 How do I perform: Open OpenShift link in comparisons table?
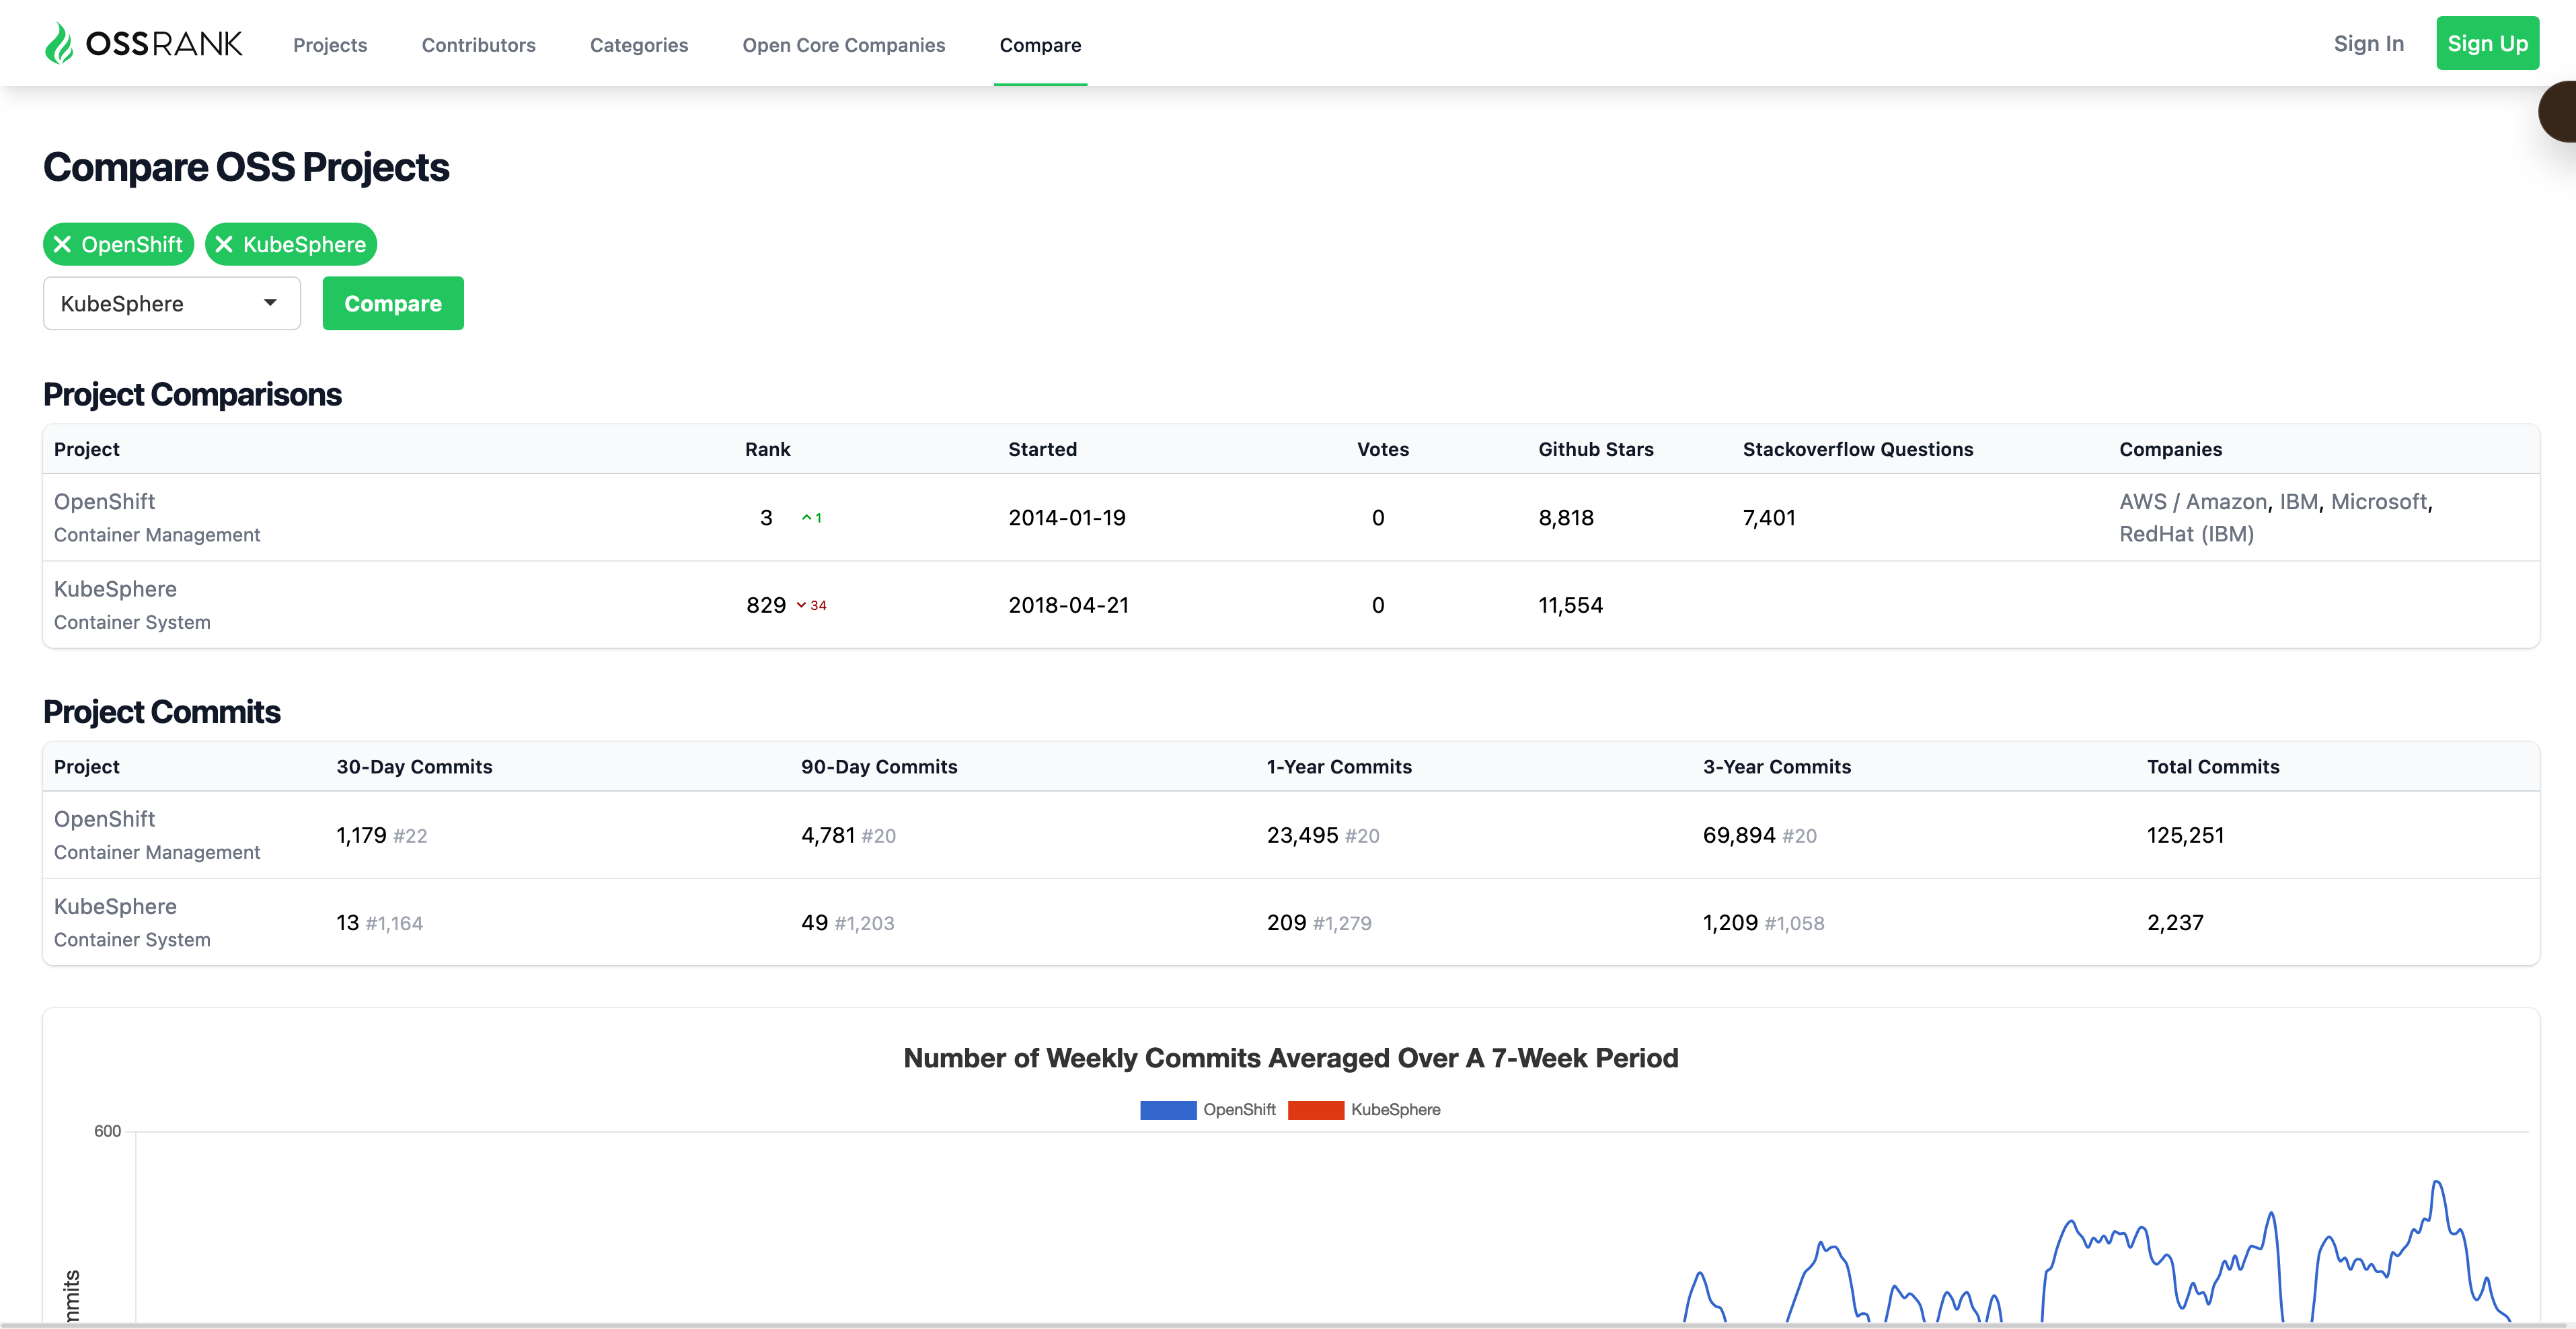pyautogui.click(x=104, y=502)
